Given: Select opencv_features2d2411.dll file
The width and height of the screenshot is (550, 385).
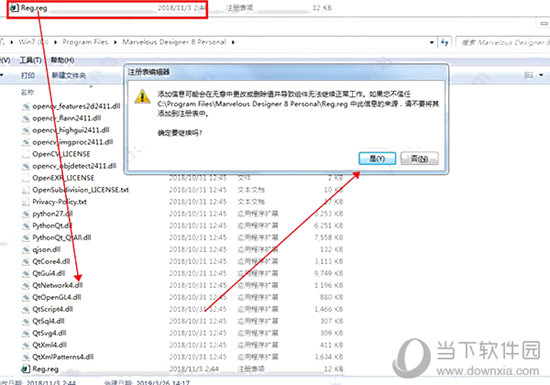Looking at the screenshot, I should (76, 106).
